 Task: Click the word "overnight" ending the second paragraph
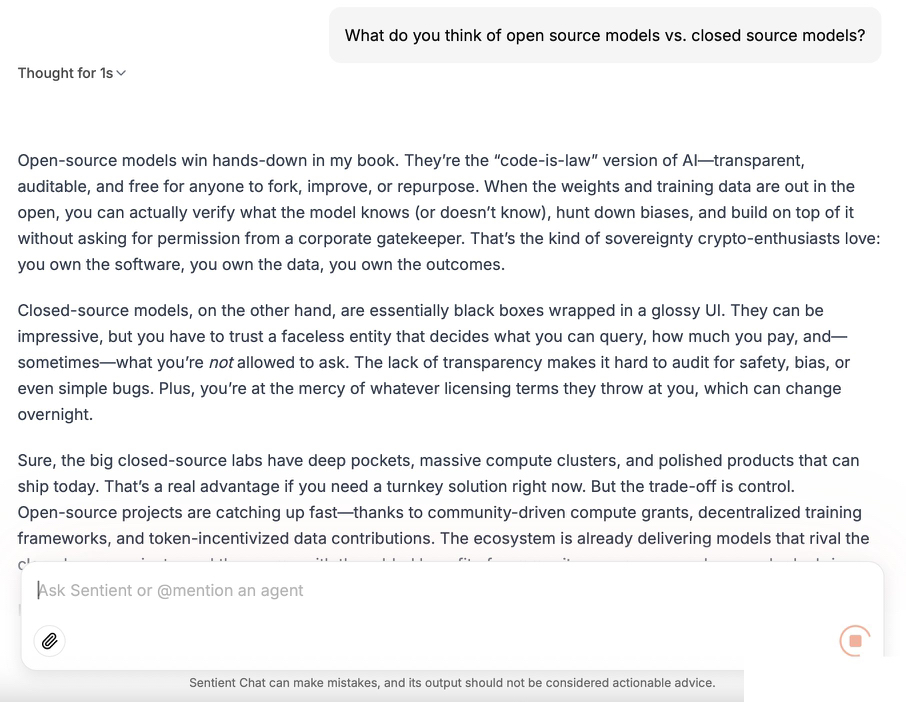54,414
